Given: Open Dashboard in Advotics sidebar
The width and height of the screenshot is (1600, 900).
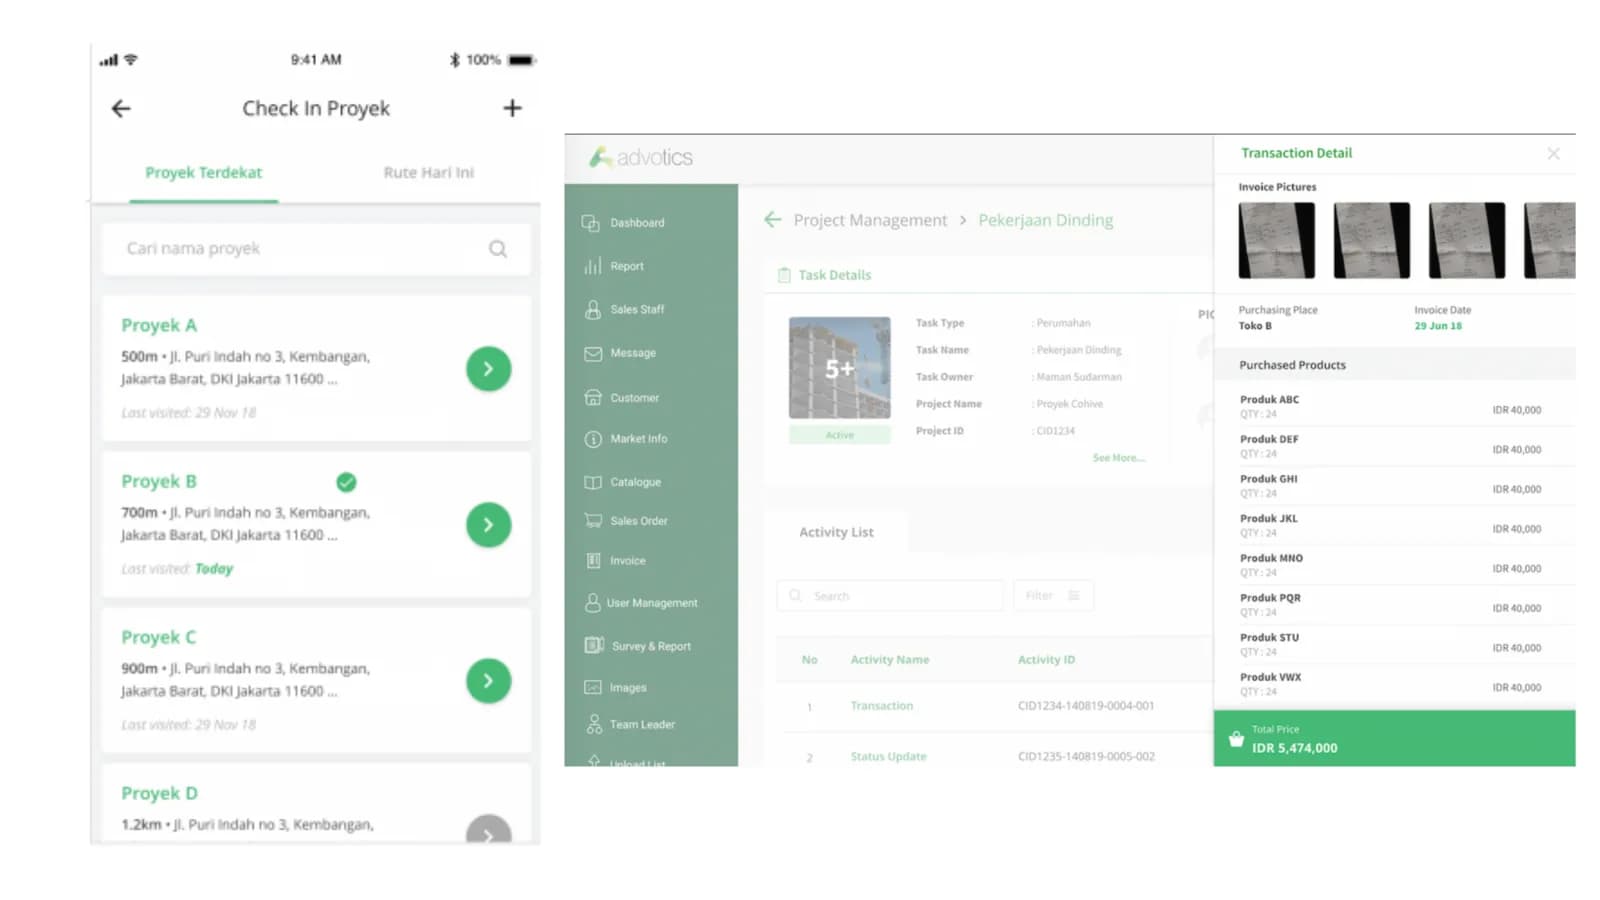Looking at the screenshot, I should [624, 223].
